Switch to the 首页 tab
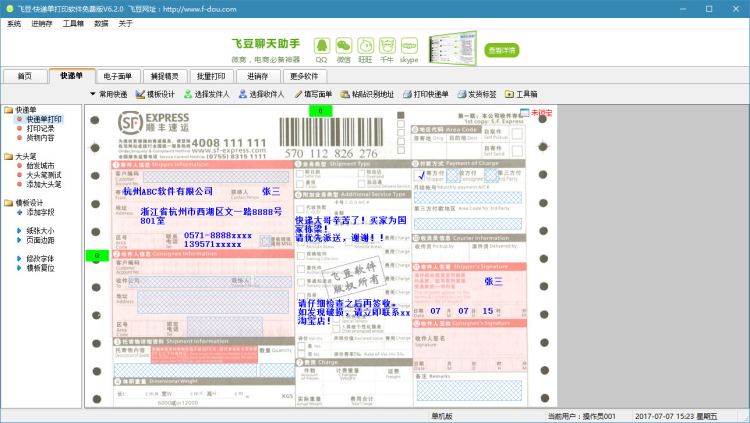Viewport: 750px width, 423px height. 25,76
